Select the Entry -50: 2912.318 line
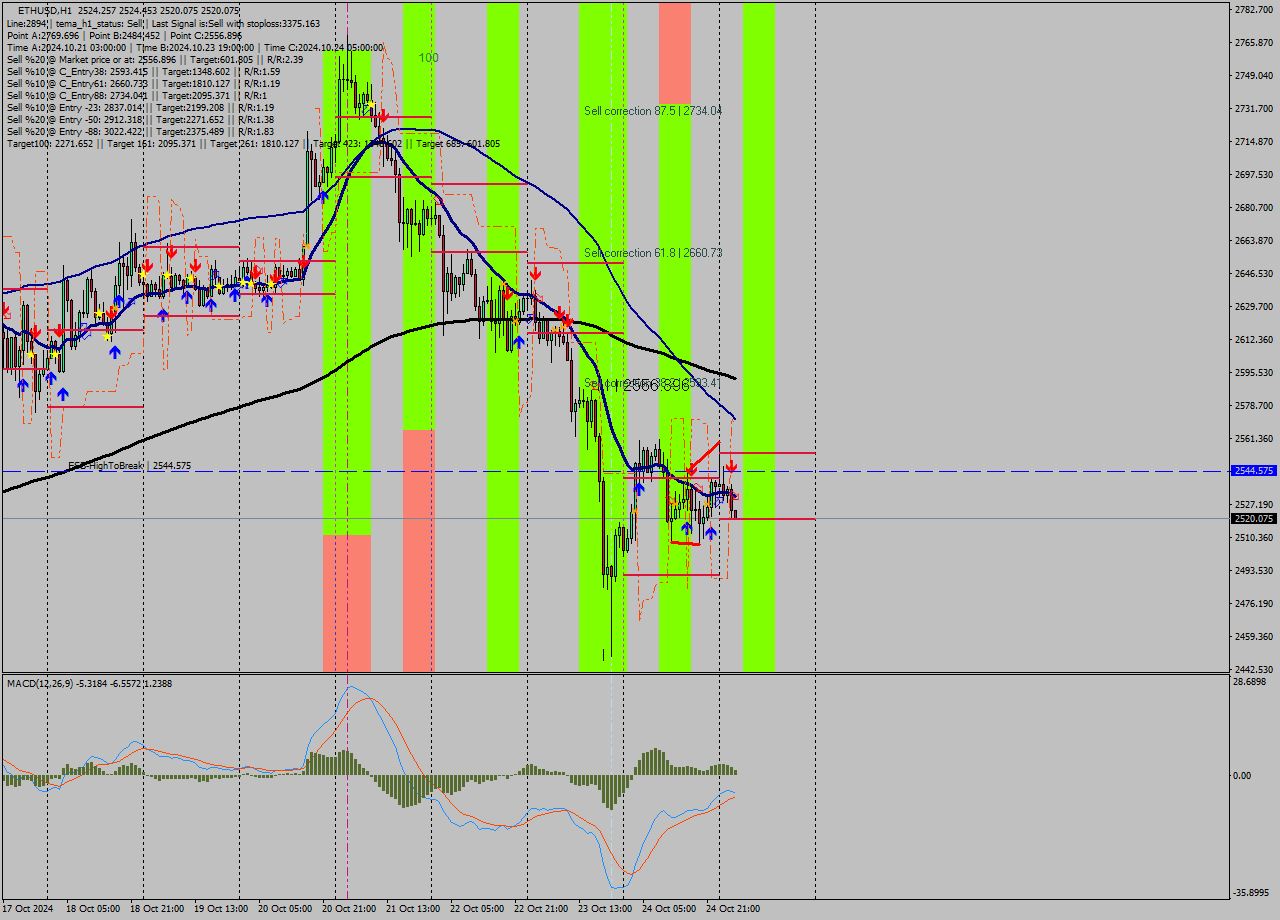Viewport: 1280px width, 920px height. coord(140,119)
